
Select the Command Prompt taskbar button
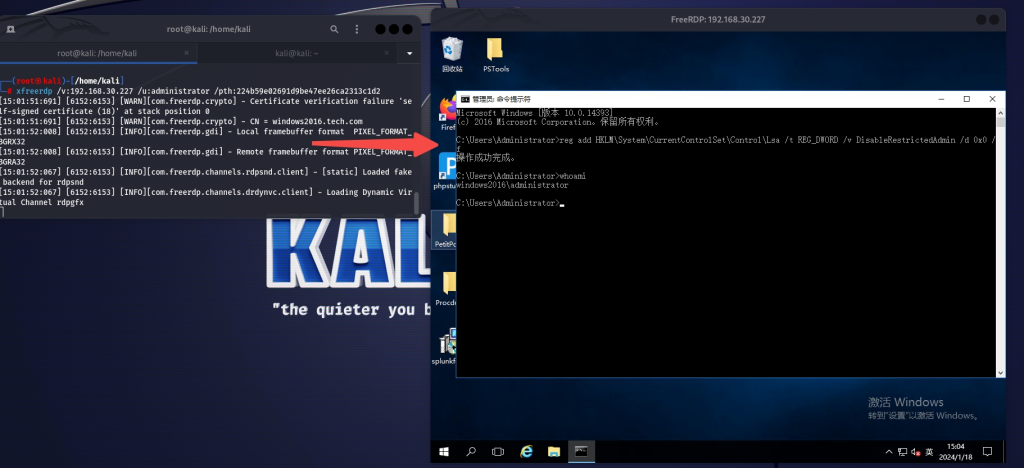(581, 451)
